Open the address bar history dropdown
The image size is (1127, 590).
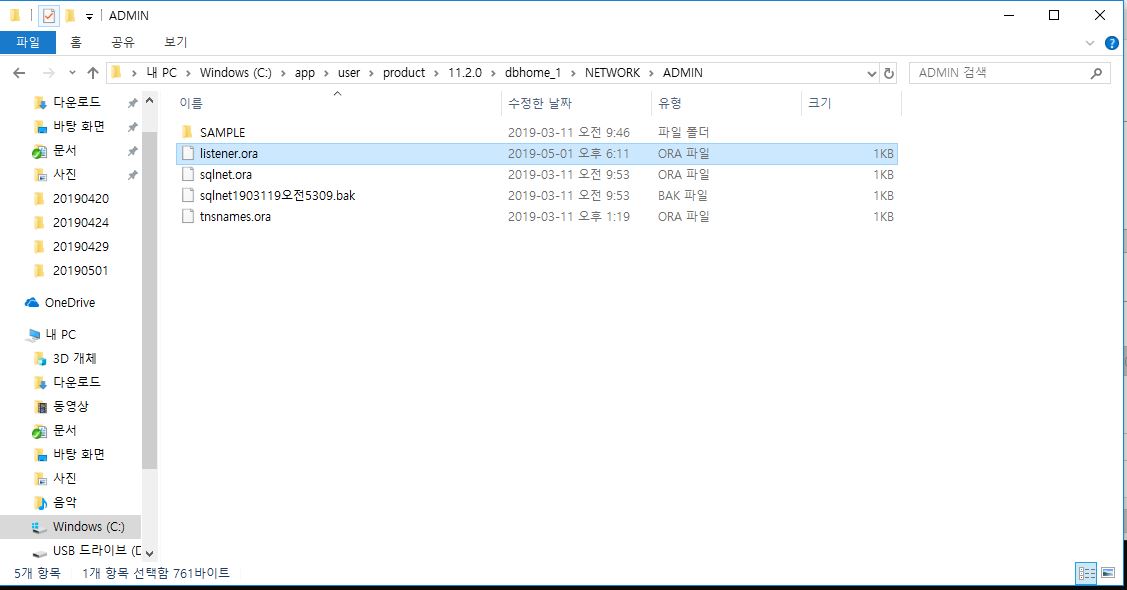click(x=871, y=73)
